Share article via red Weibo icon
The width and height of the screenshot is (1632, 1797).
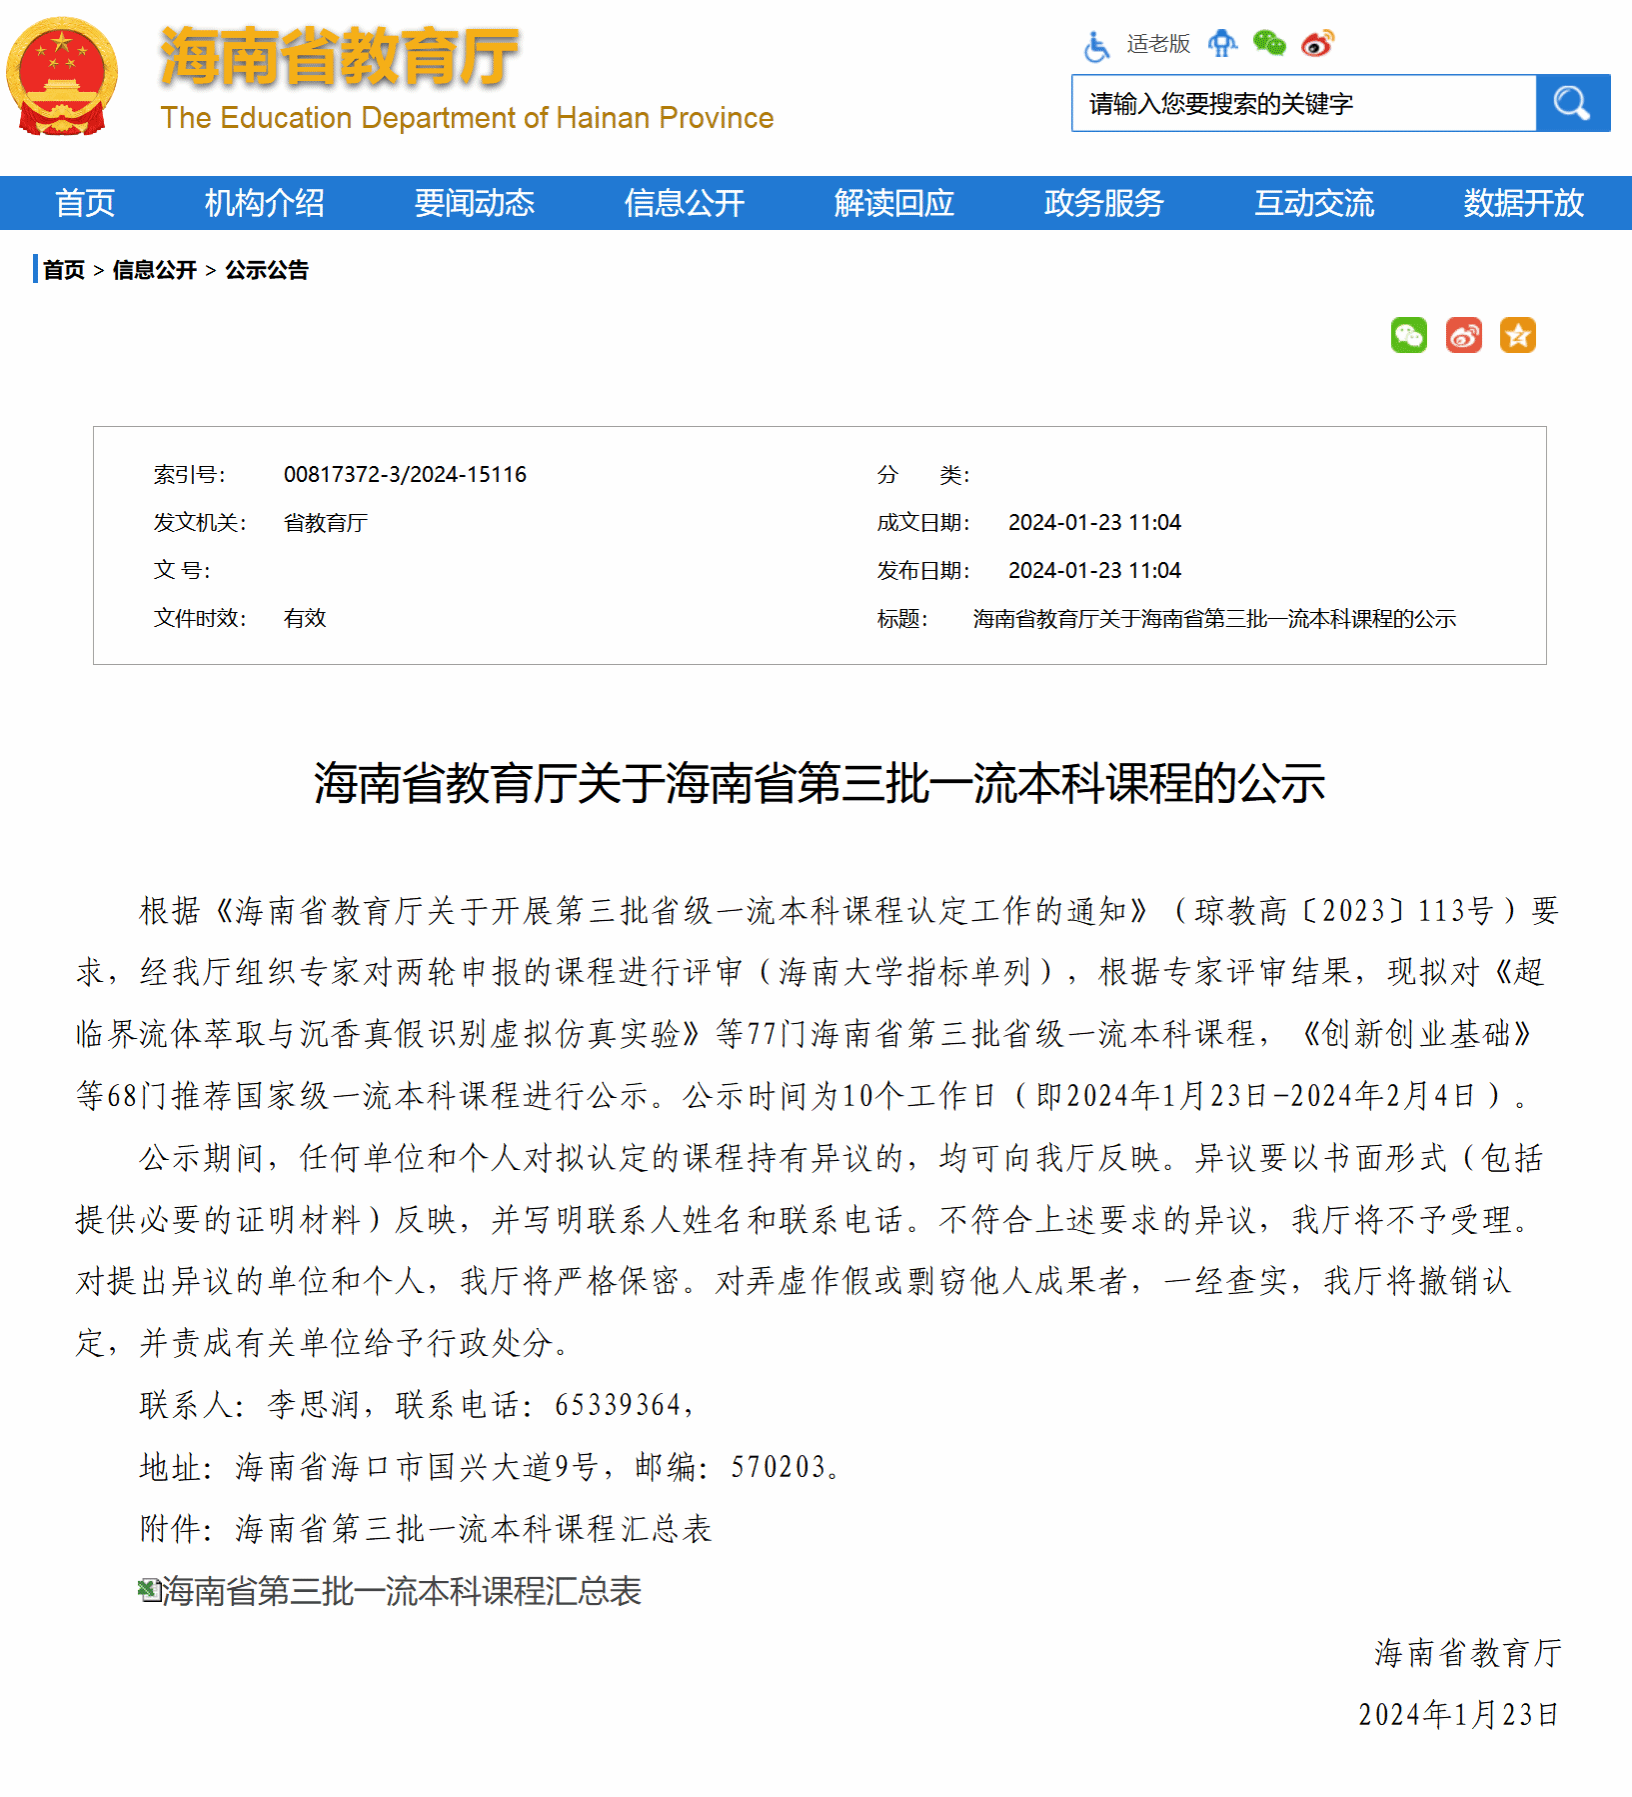coord(1463,336)
